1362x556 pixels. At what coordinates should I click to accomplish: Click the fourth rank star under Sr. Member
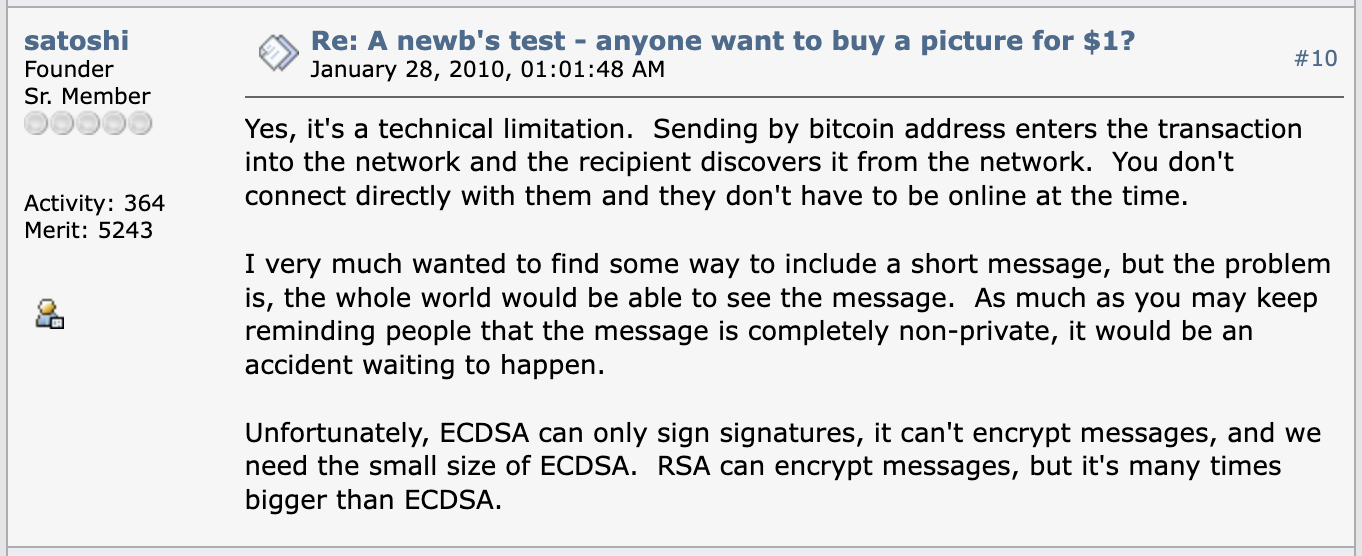pos(114,124)
